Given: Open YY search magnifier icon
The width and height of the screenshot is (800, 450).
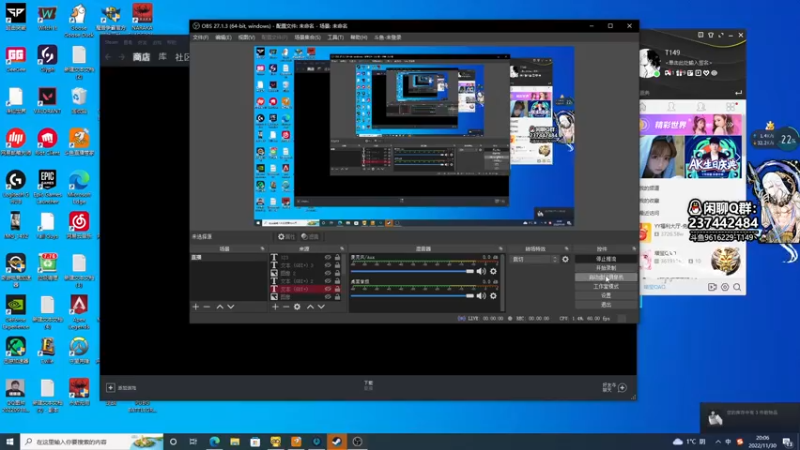Looking at the screenshot, I should 737,287.
